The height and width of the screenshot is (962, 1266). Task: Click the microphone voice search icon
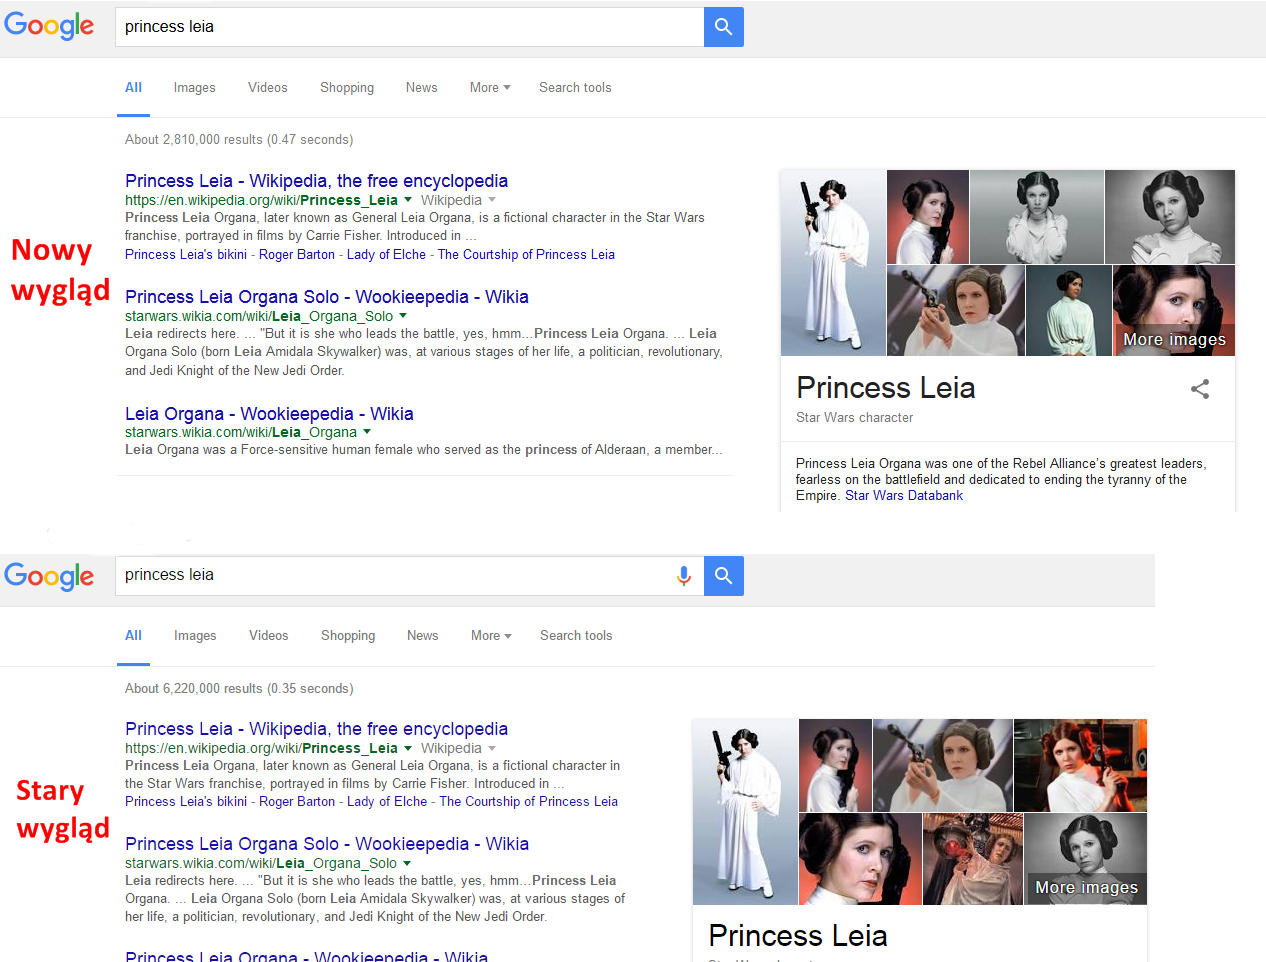pos(684,576)
